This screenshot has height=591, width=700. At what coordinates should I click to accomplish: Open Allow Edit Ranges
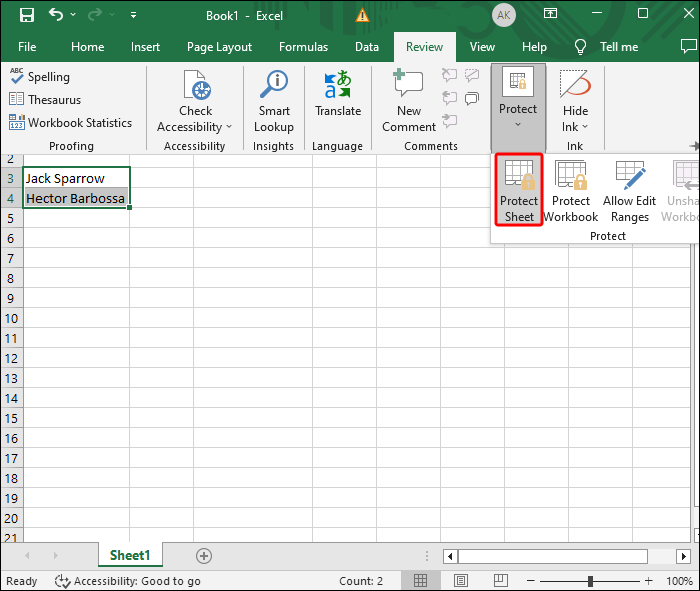pyautogui.click(x=630, y=190)
